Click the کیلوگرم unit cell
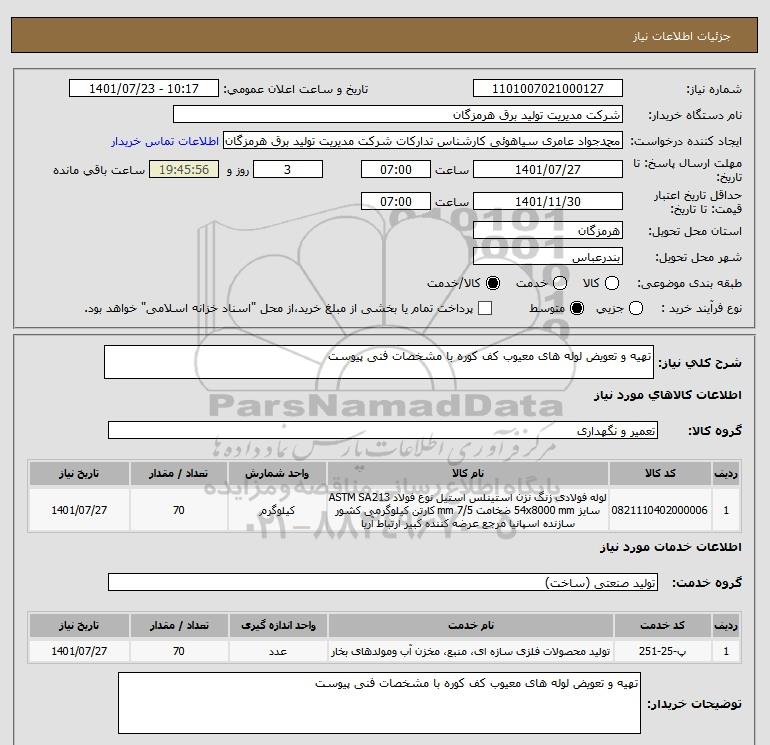 point(277,510)
